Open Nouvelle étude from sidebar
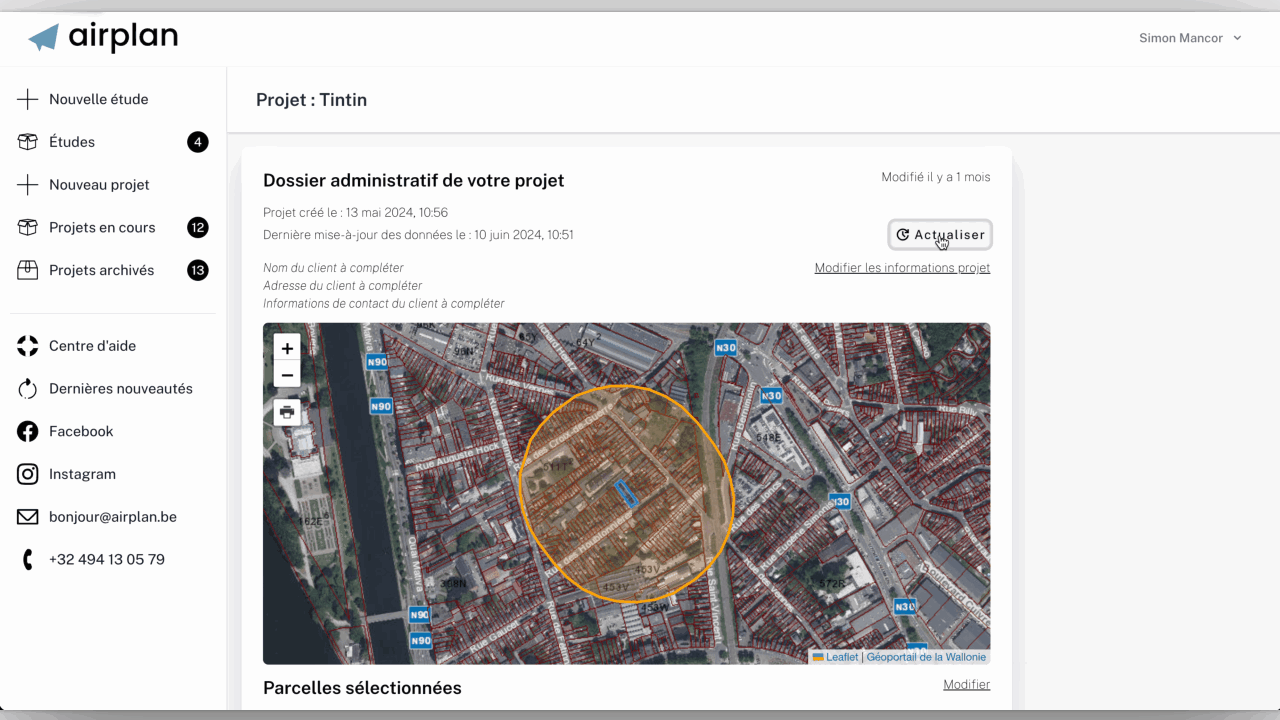This screenshot has width=1280, height=720. [x=99, y=99]
